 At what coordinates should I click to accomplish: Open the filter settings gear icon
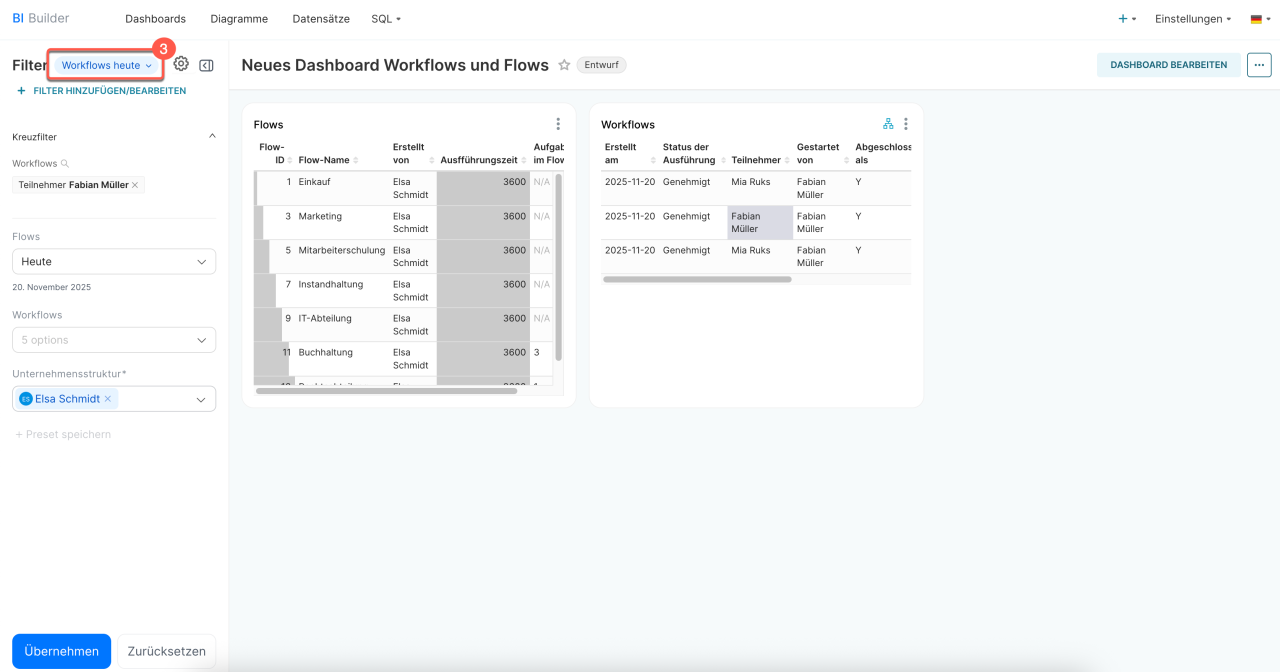coord(181,64)
